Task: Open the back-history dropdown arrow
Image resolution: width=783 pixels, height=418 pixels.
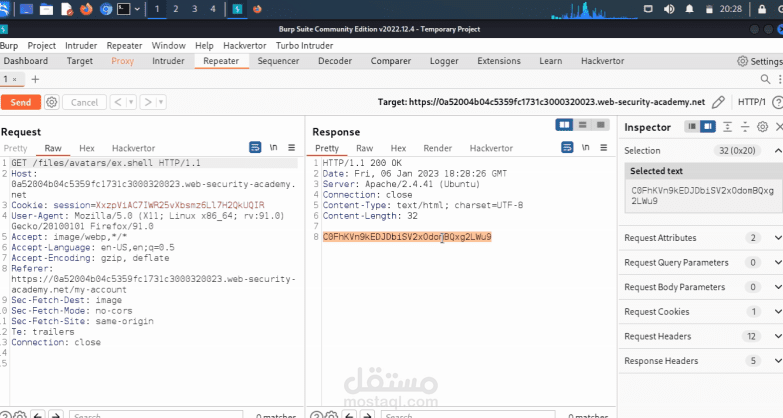Action: pos(131,102)
